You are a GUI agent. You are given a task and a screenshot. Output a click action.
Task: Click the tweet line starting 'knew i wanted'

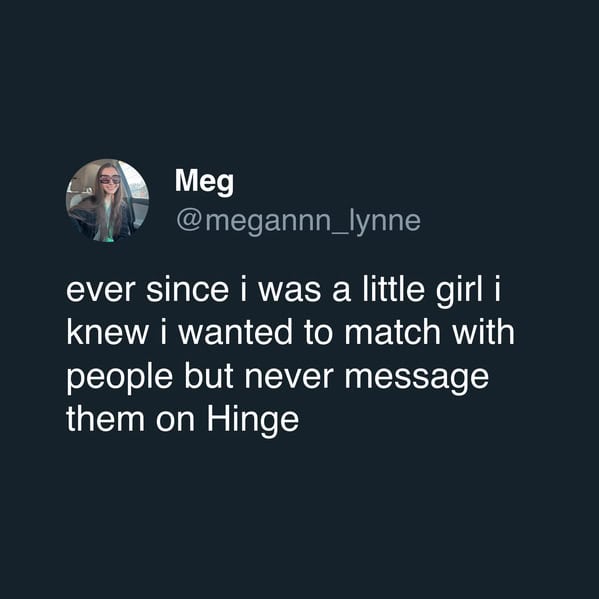click(x=291, y=333)
